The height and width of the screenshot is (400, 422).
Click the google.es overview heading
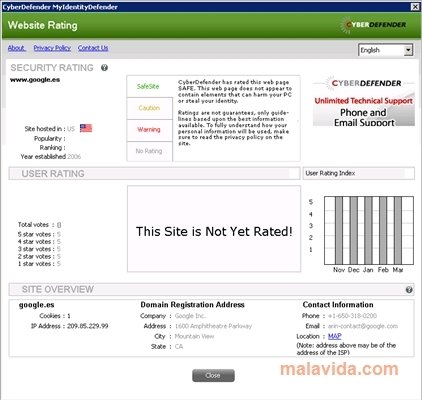pyautogui.click(x=36, y=305)
